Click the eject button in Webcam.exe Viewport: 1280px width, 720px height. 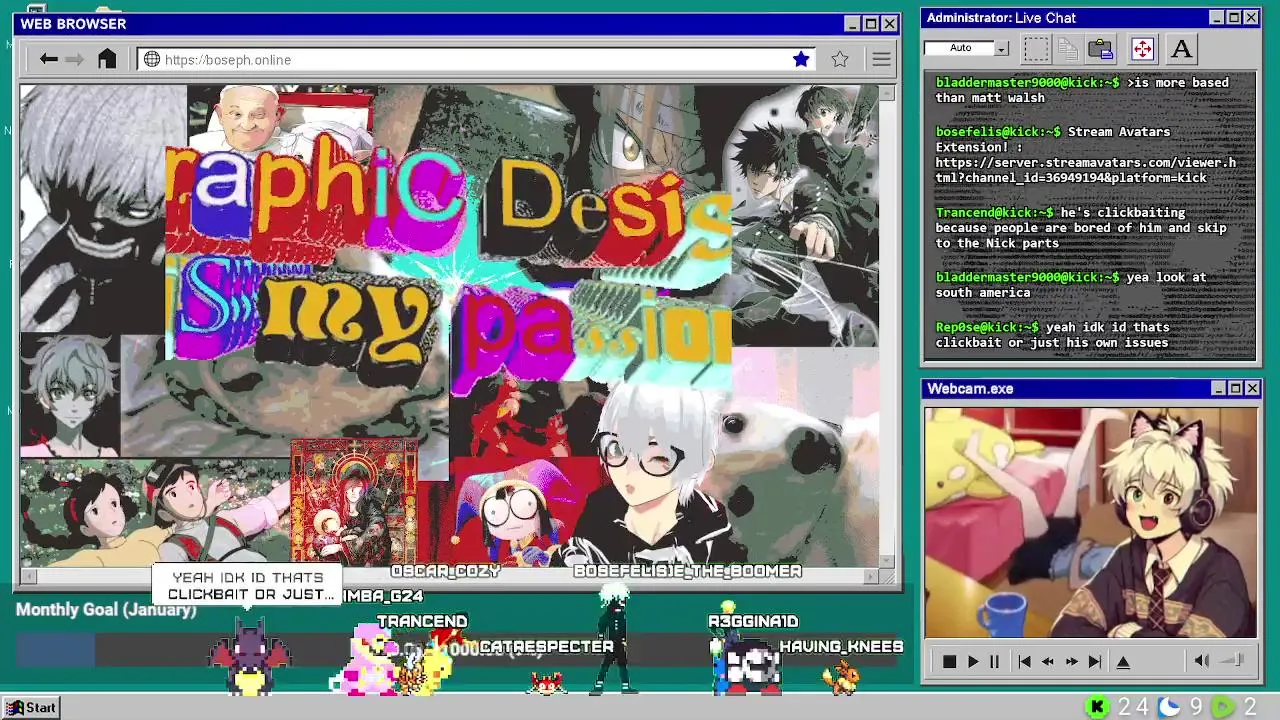(x=1123, y=661)
